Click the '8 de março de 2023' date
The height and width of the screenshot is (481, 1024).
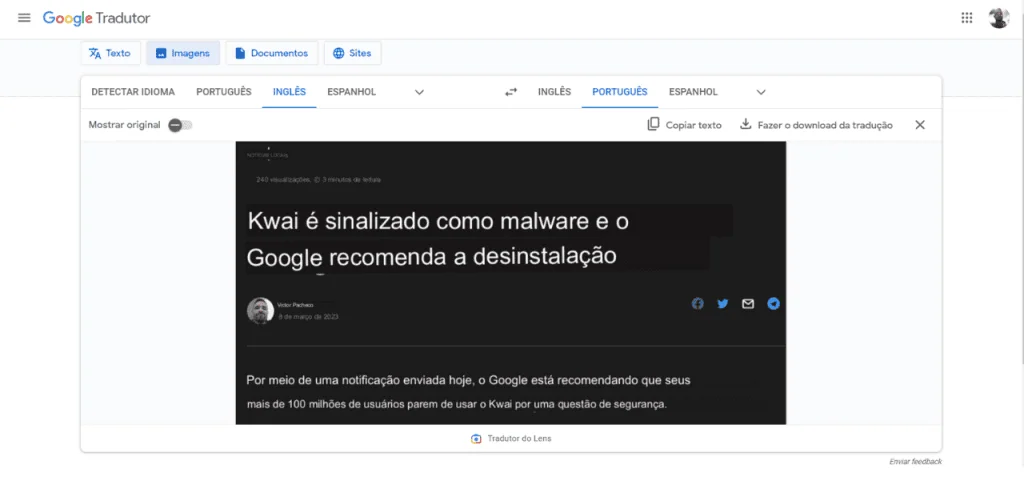(x=308, y=317)
